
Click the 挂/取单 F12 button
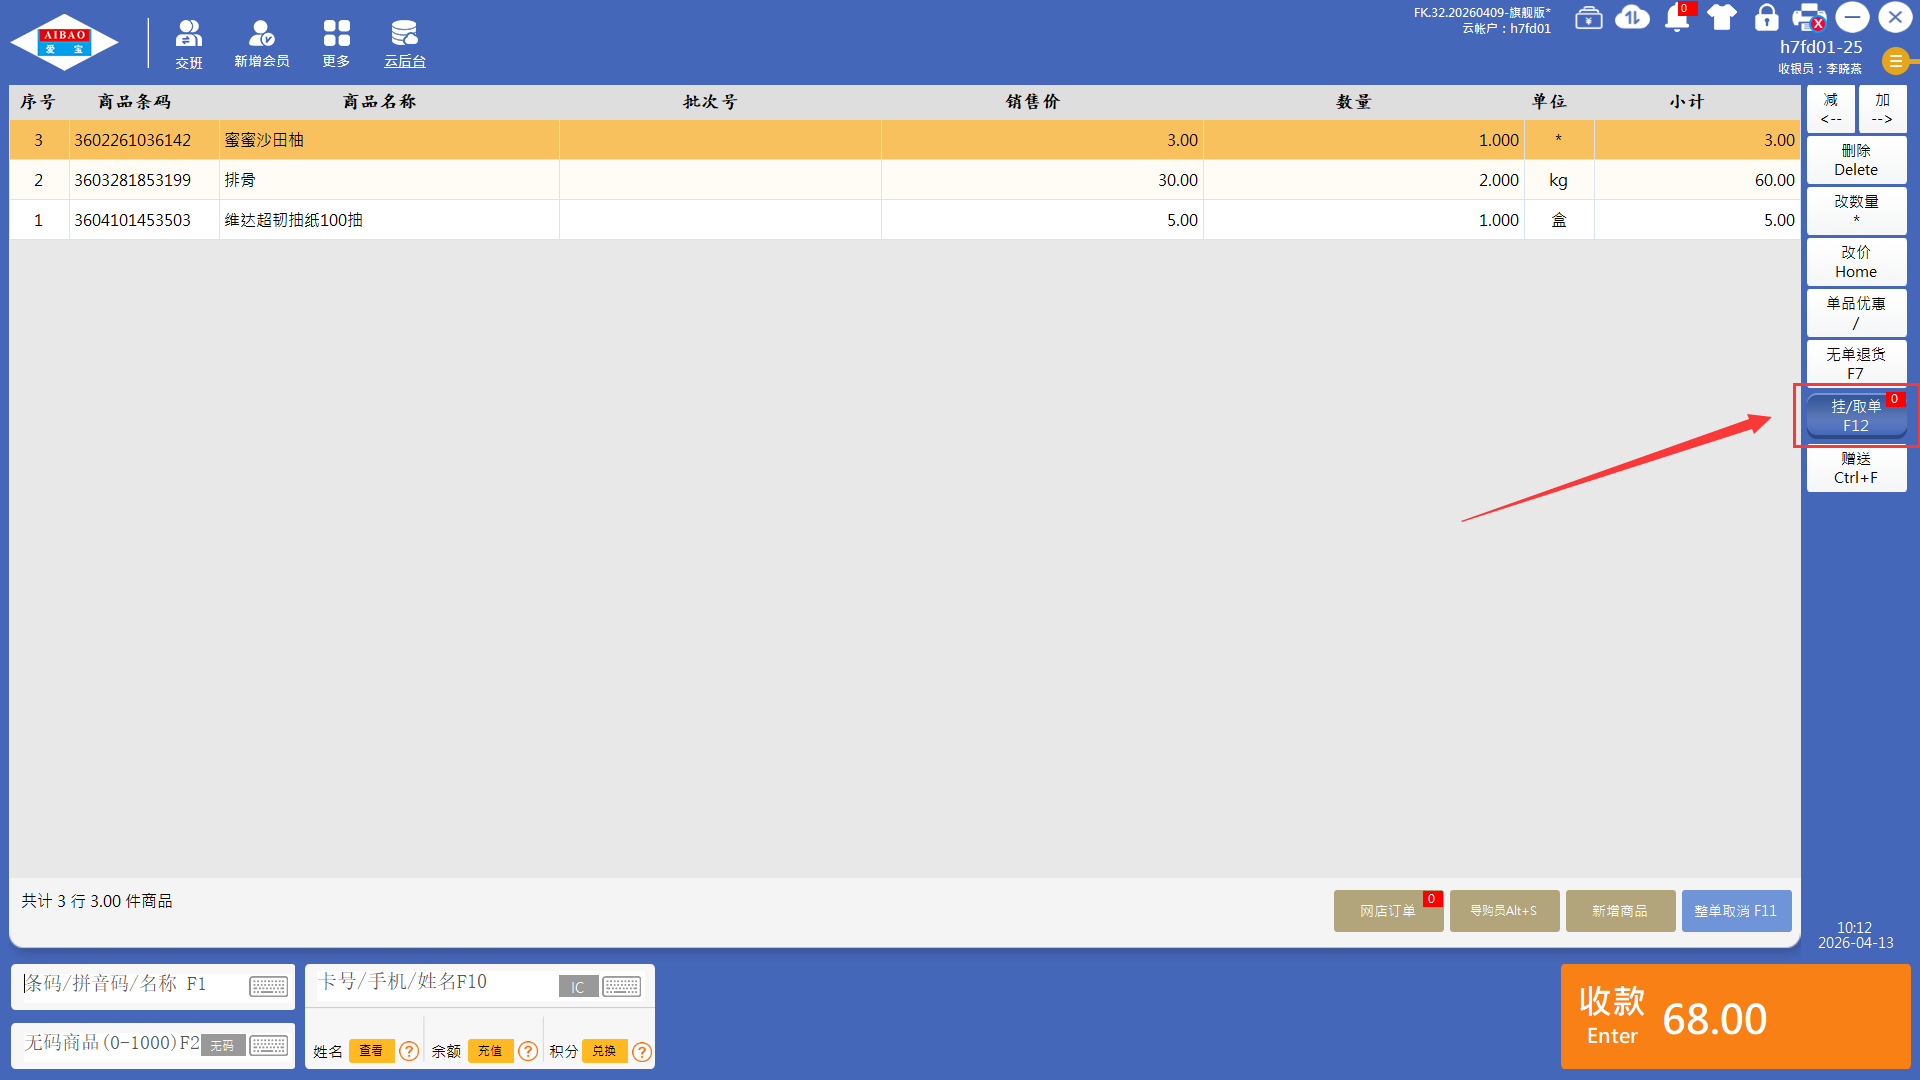[1855, 416]
